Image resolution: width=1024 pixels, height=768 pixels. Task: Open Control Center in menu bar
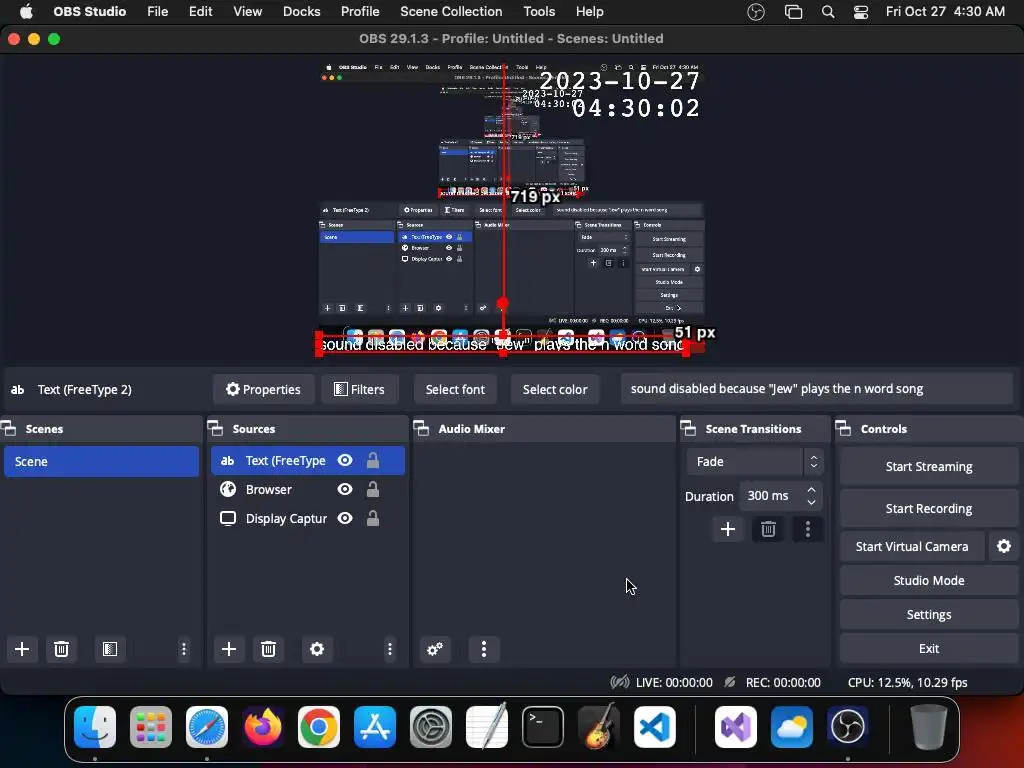point(861,12)
